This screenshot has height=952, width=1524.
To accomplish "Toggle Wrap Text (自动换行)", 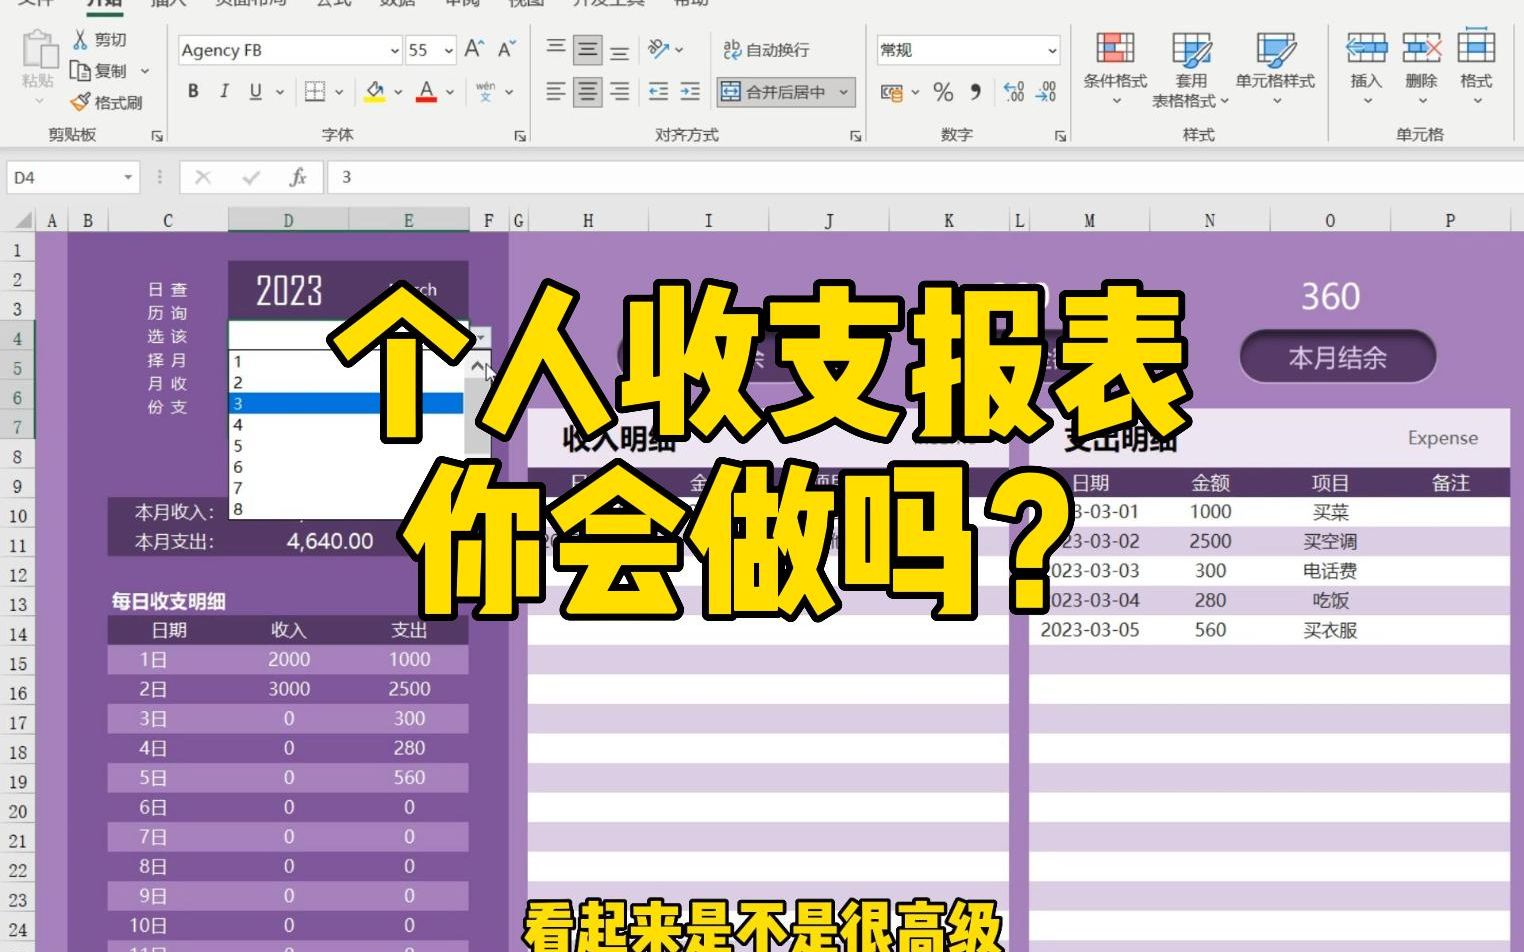I will coord(766,49).
